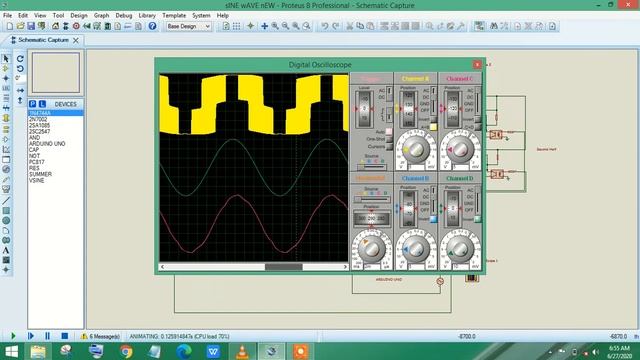The image size is (640, 360).
Task: Open the Graph menu
Action: tap(101, 16)
